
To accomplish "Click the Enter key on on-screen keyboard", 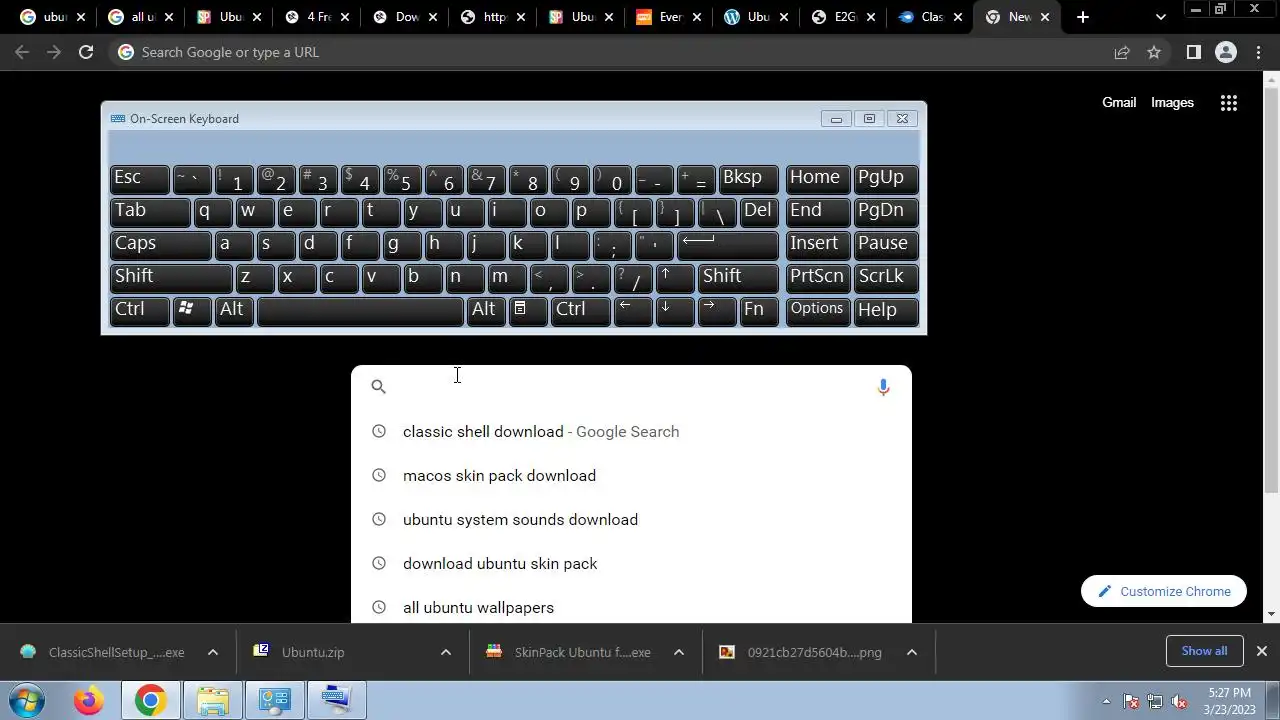I will [728, 245].
